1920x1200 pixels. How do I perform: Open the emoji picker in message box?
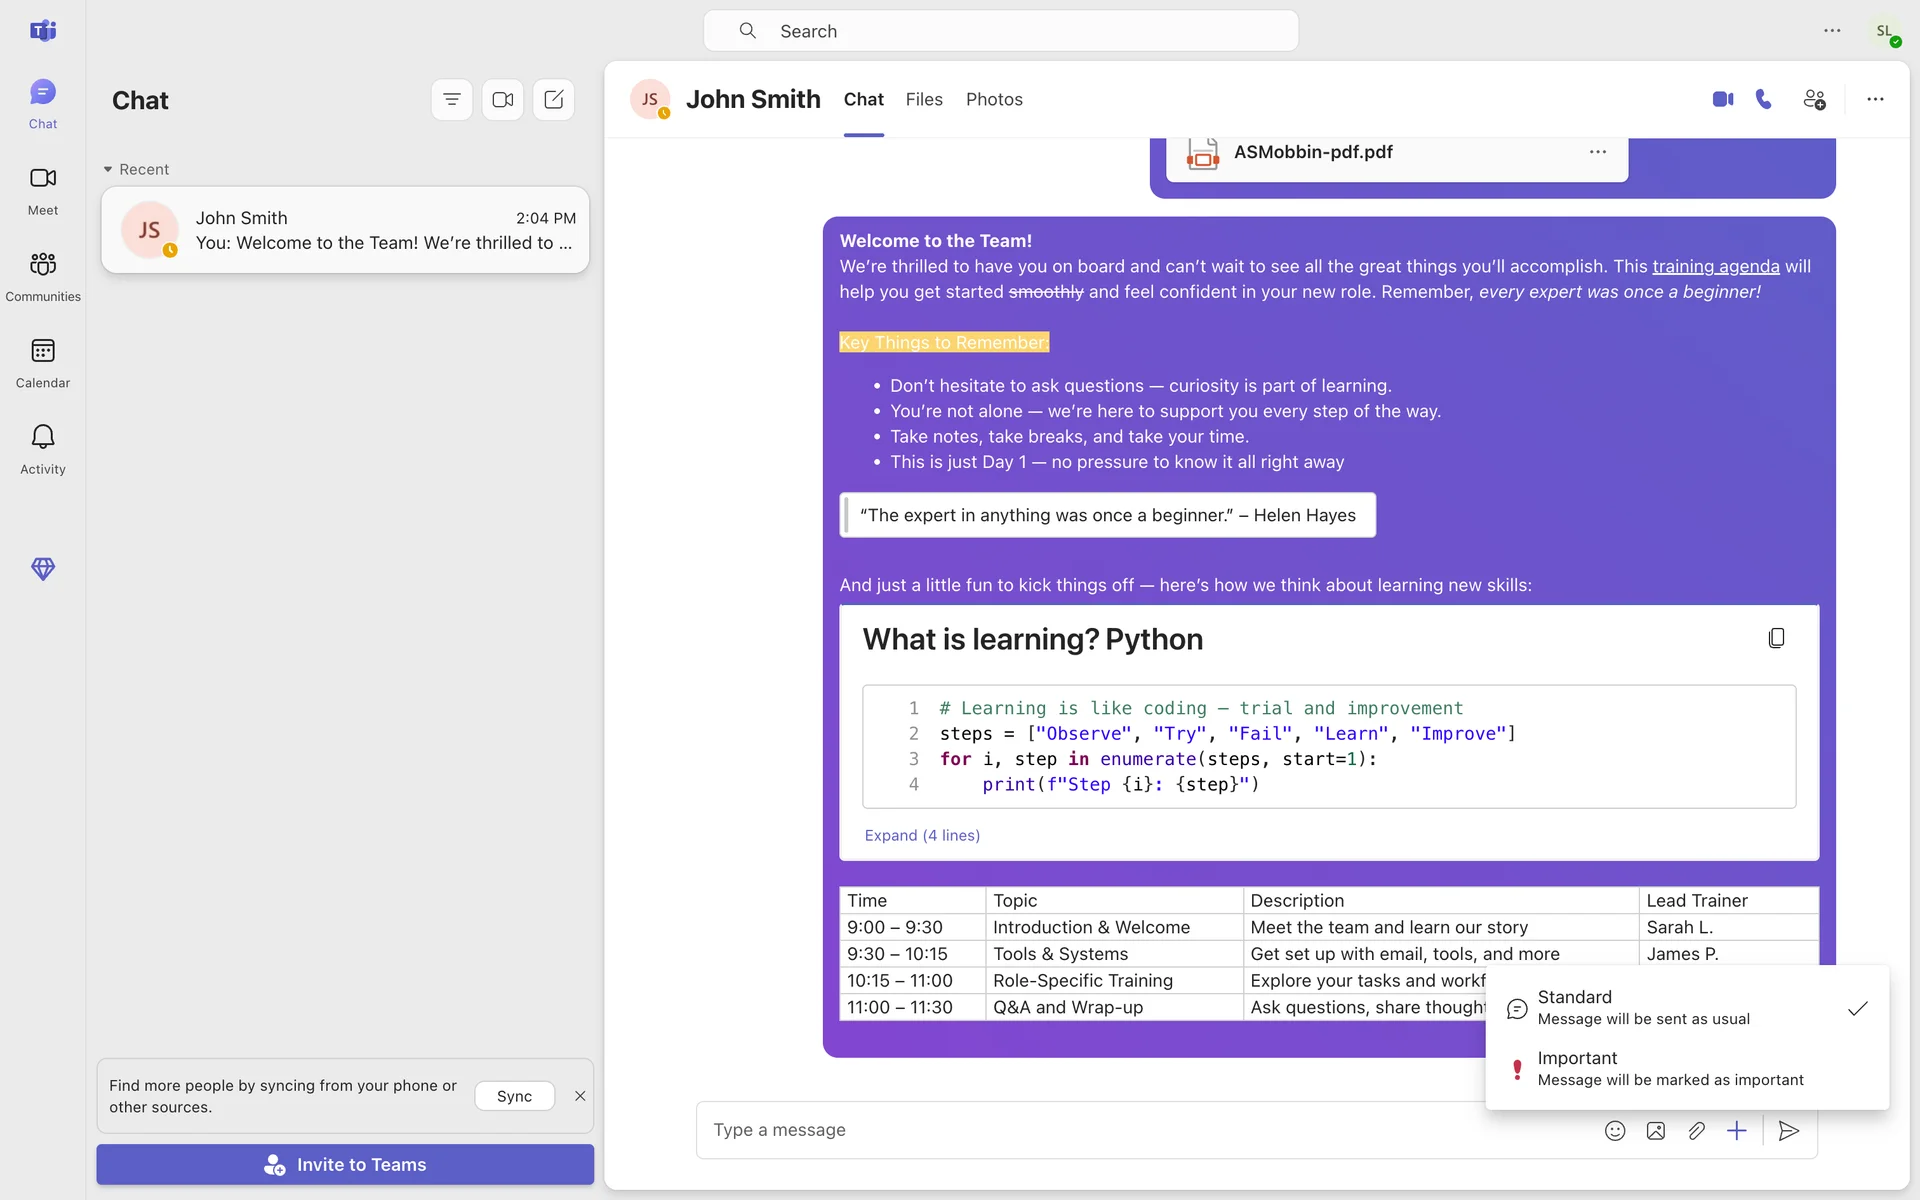pyautogui.click(x=1615, y=1131)
